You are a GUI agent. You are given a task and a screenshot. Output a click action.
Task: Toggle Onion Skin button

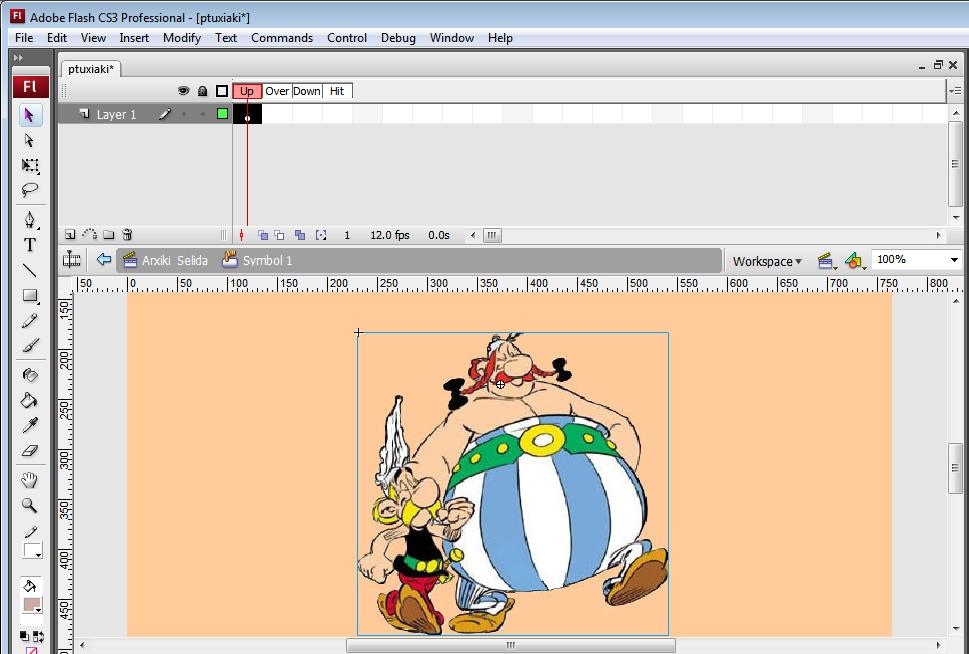(263, 235)
